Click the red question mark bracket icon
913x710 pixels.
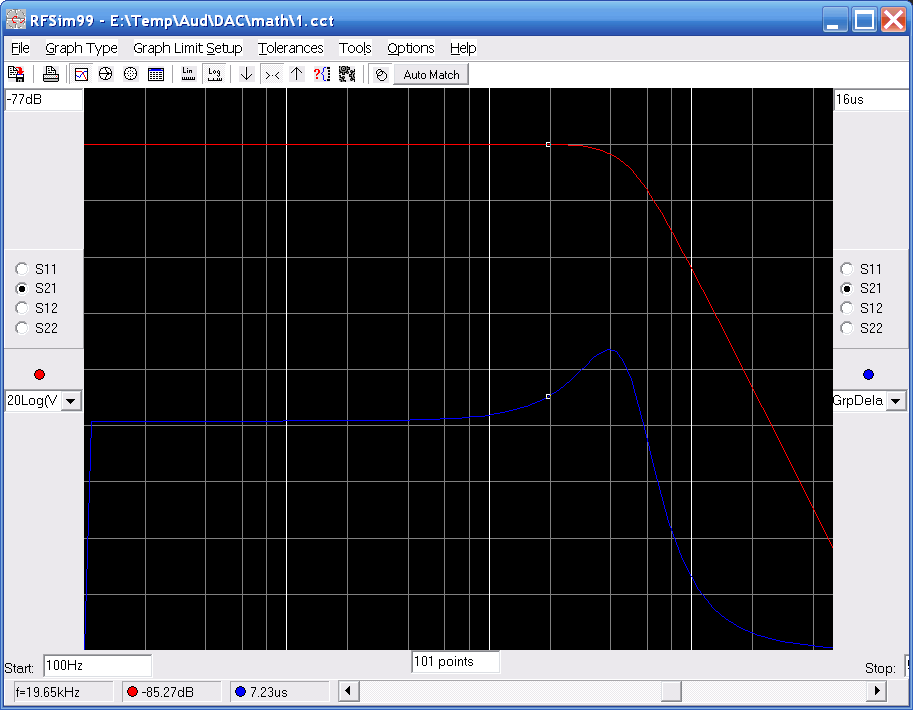tap(322, 74)
